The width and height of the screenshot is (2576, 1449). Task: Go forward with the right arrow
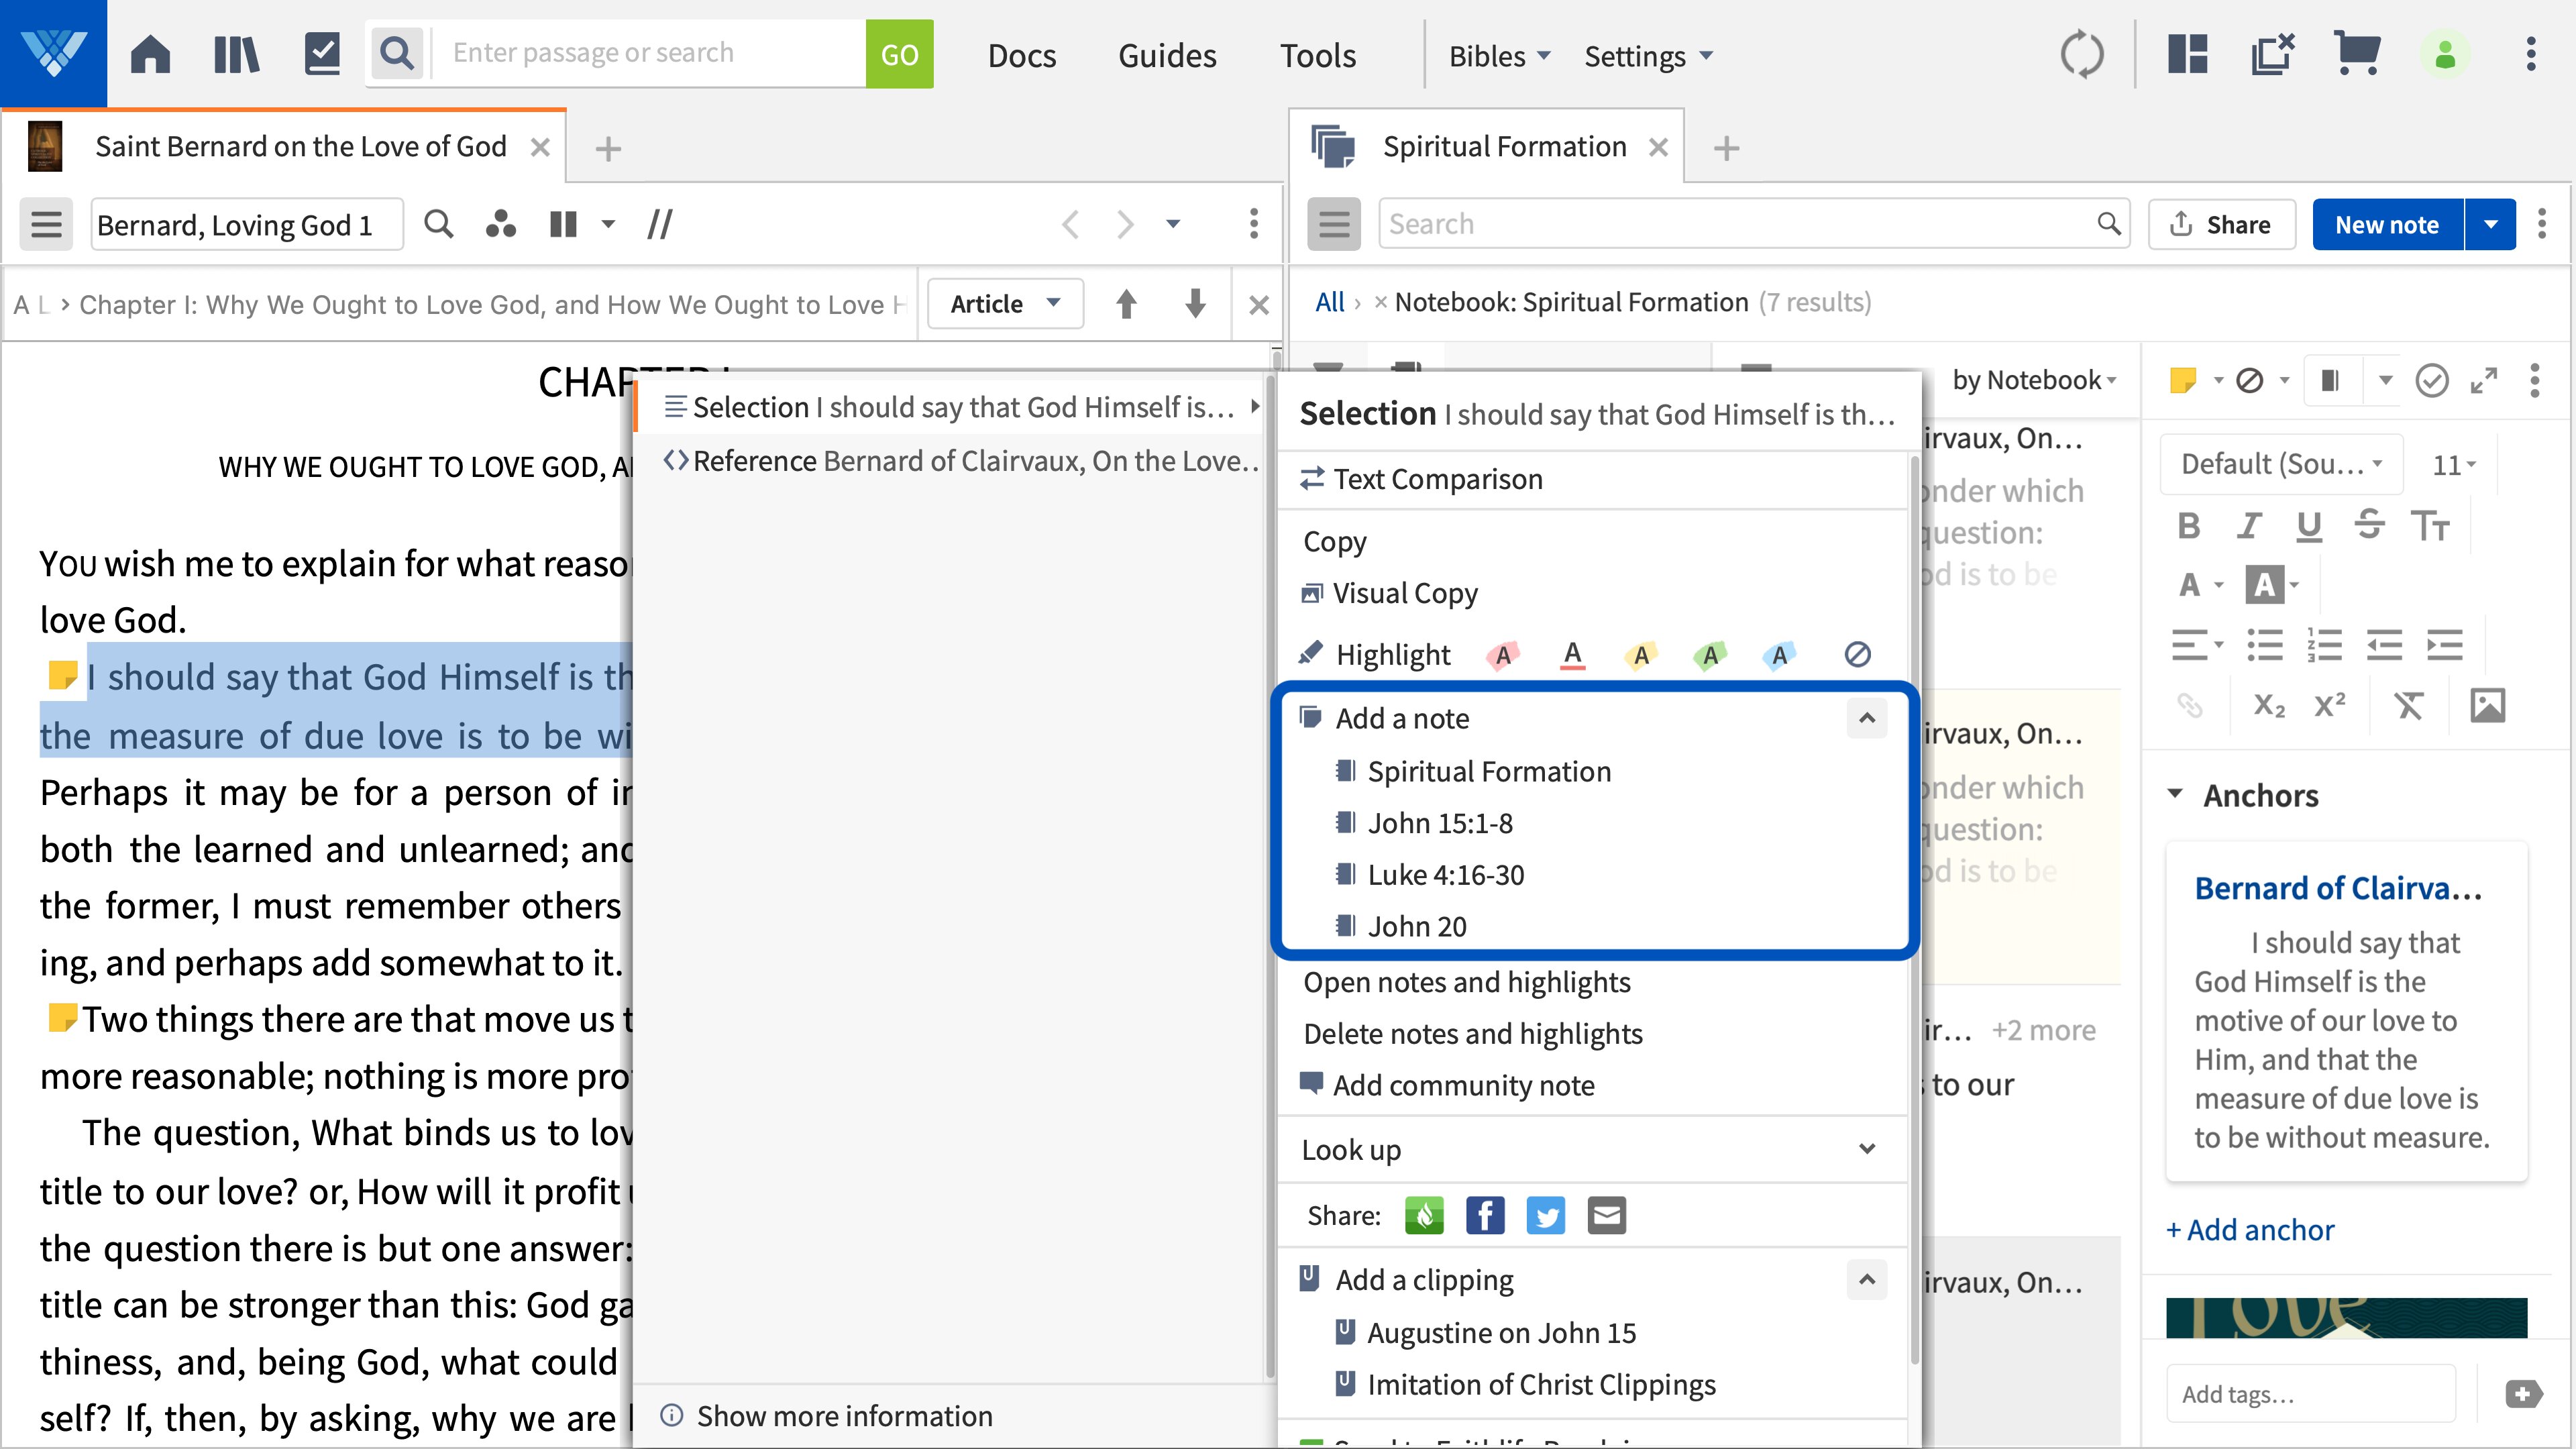pyautogui.click(x=1125, y=224)
